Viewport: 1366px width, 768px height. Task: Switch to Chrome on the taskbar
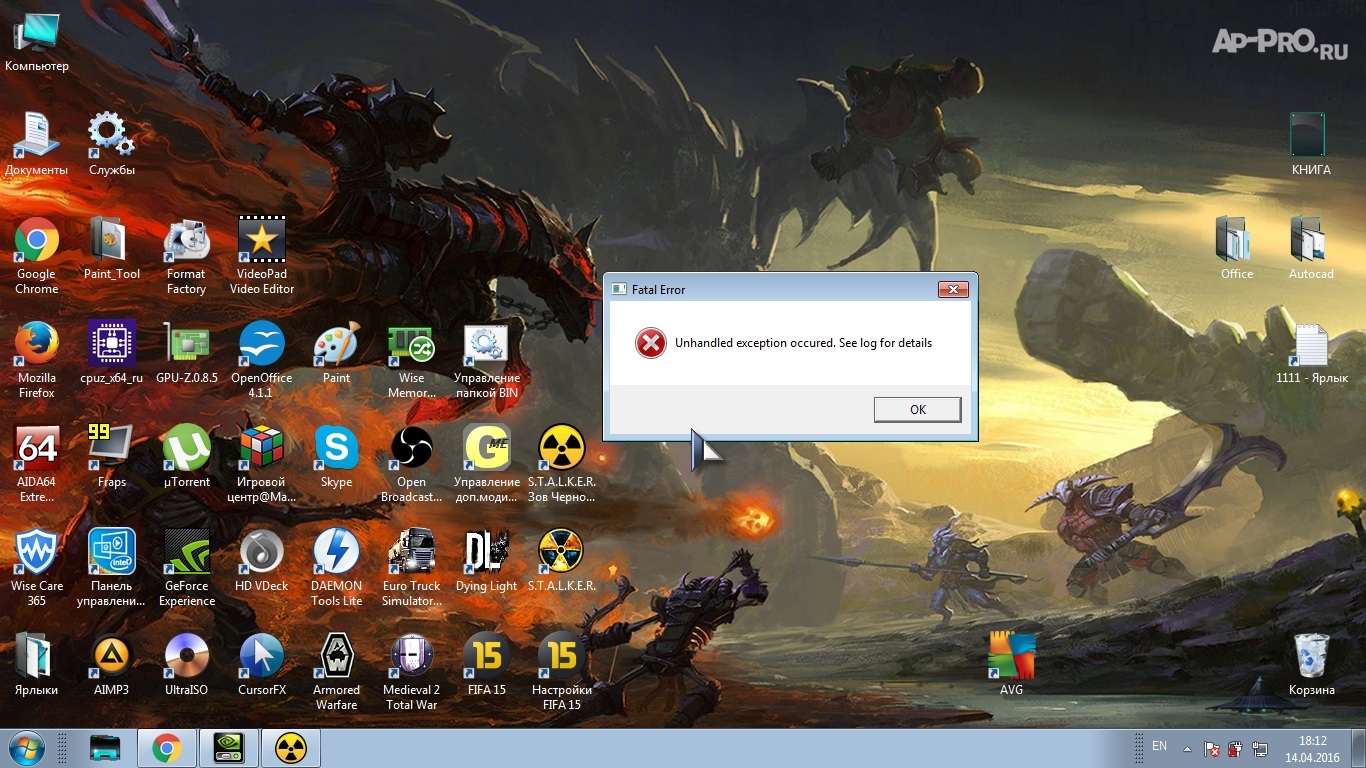[x=166, y=748]
